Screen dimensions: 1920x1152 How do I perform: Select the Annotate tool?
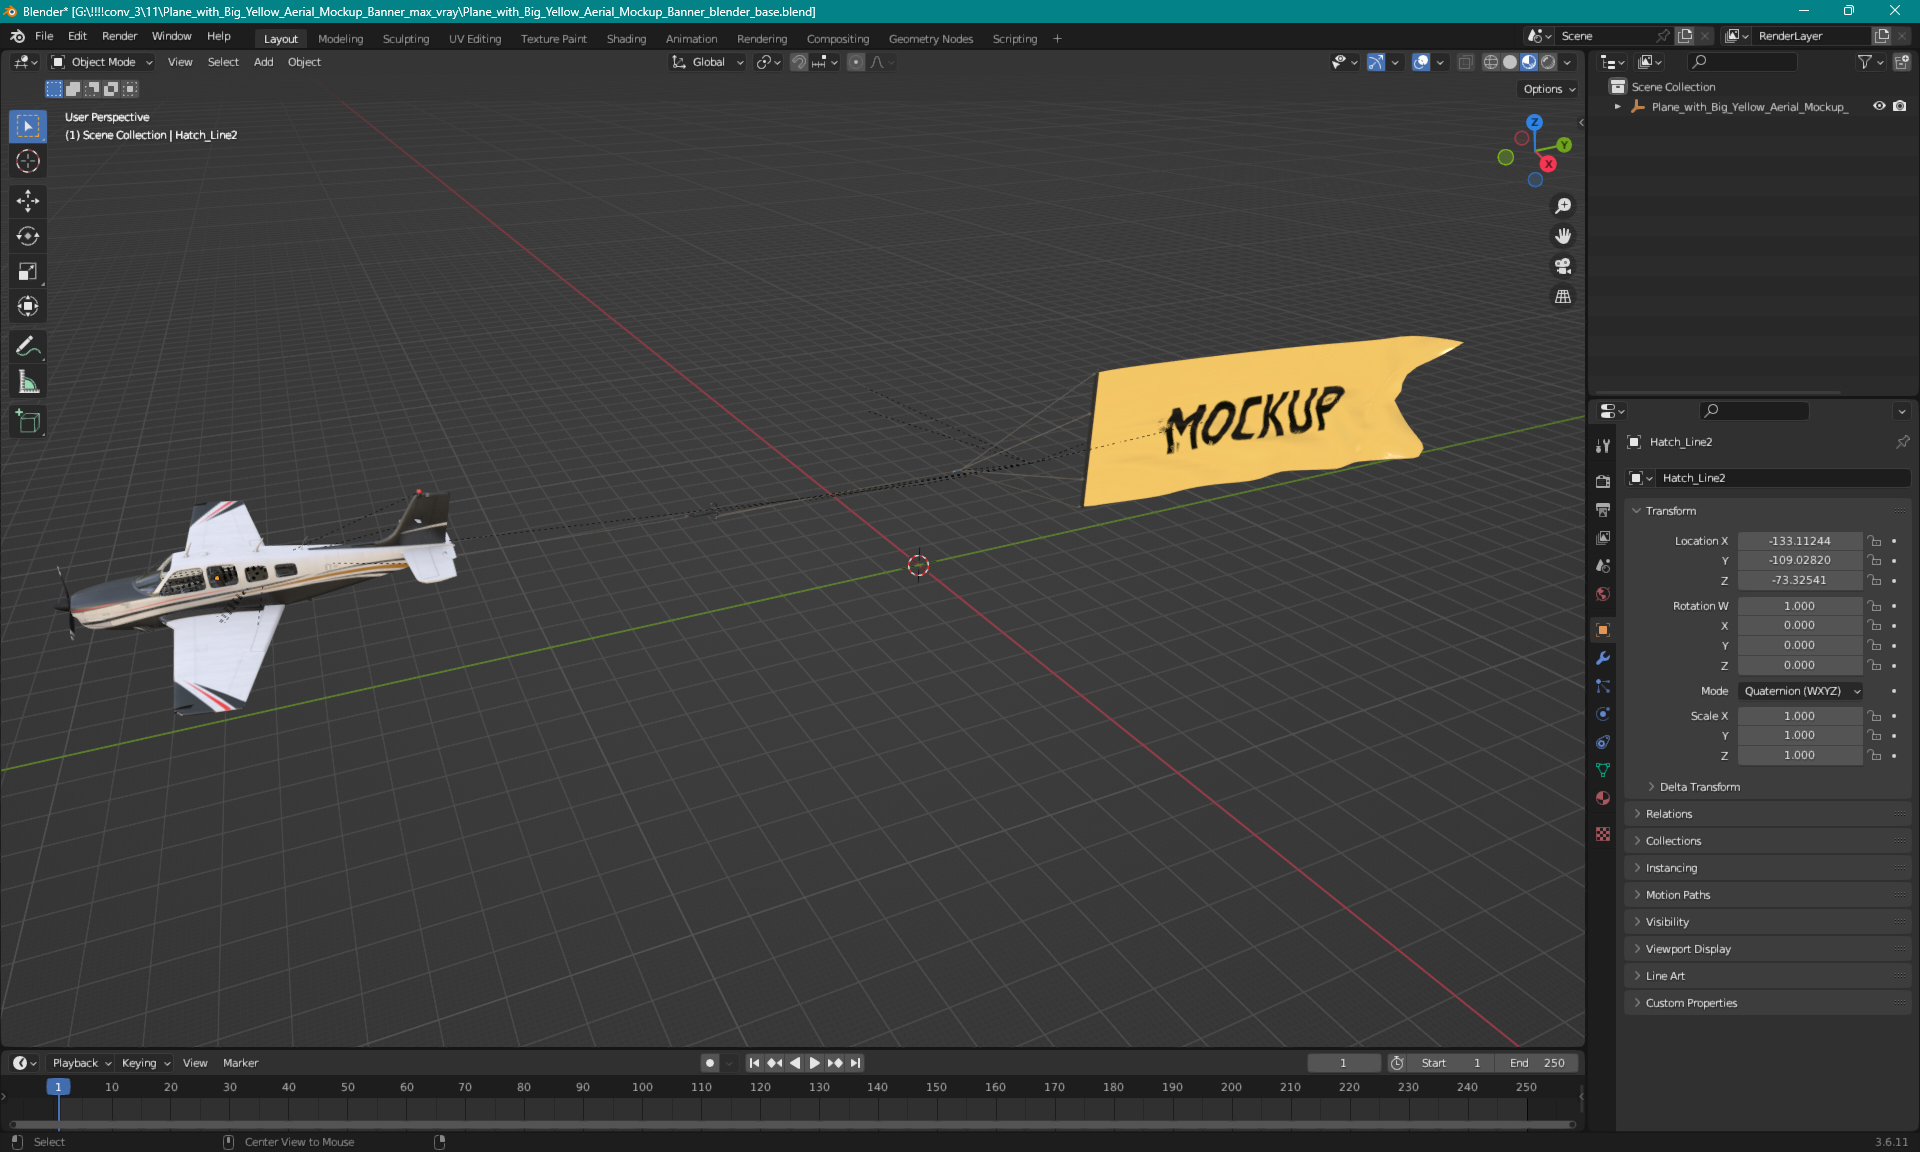[x=27, y=346]
